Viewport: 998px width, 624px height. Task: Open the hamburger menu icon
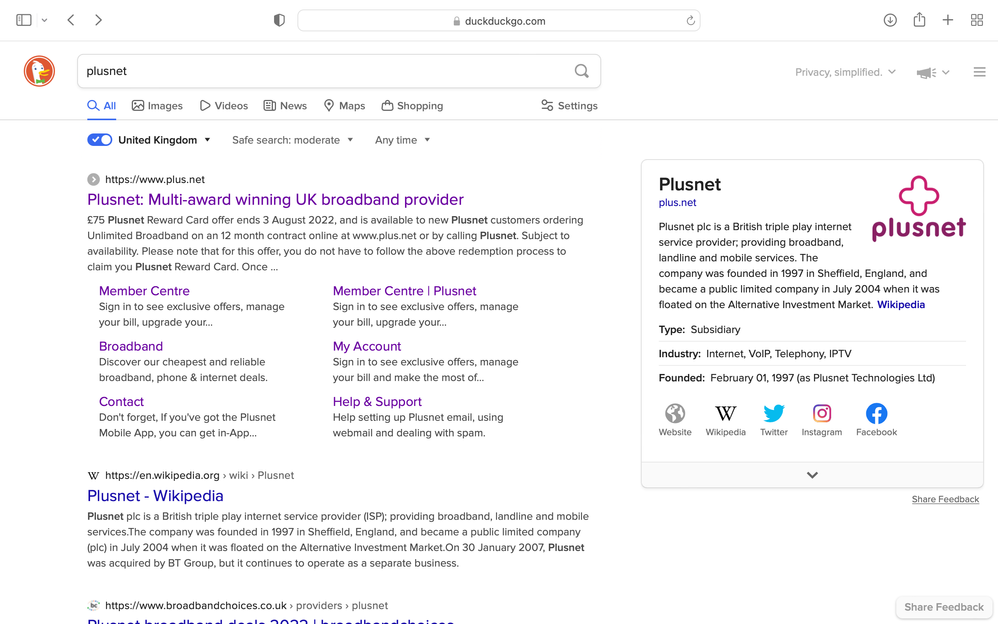point(980,71)
